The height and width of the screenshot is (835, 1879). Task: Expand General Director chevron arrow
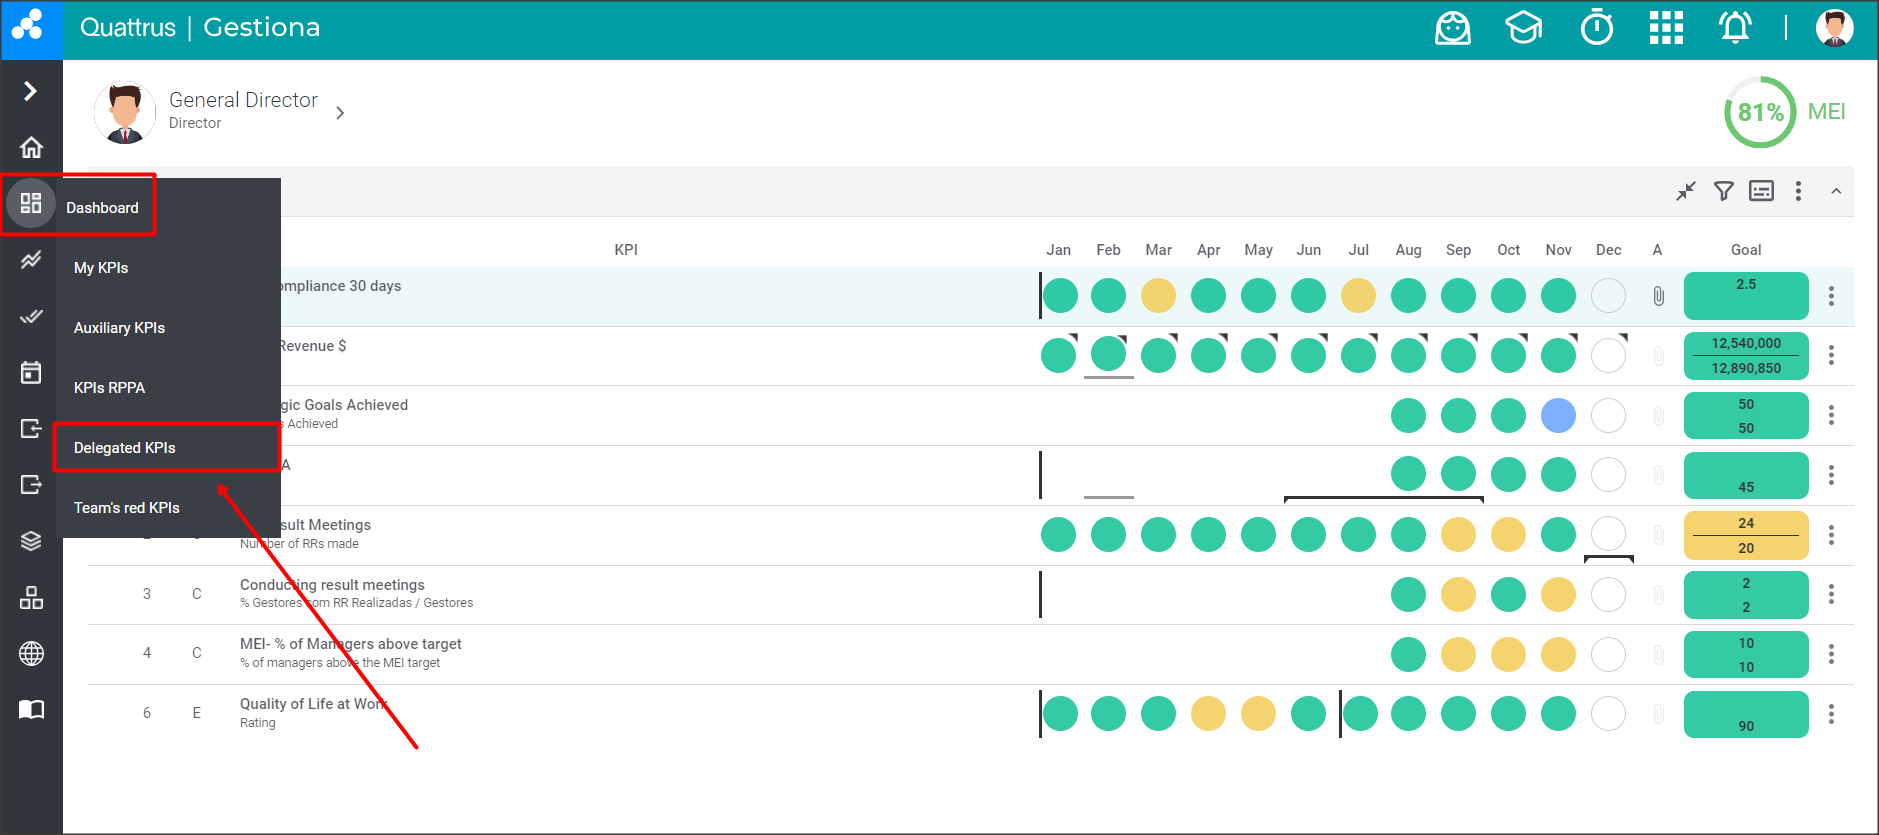340,113
